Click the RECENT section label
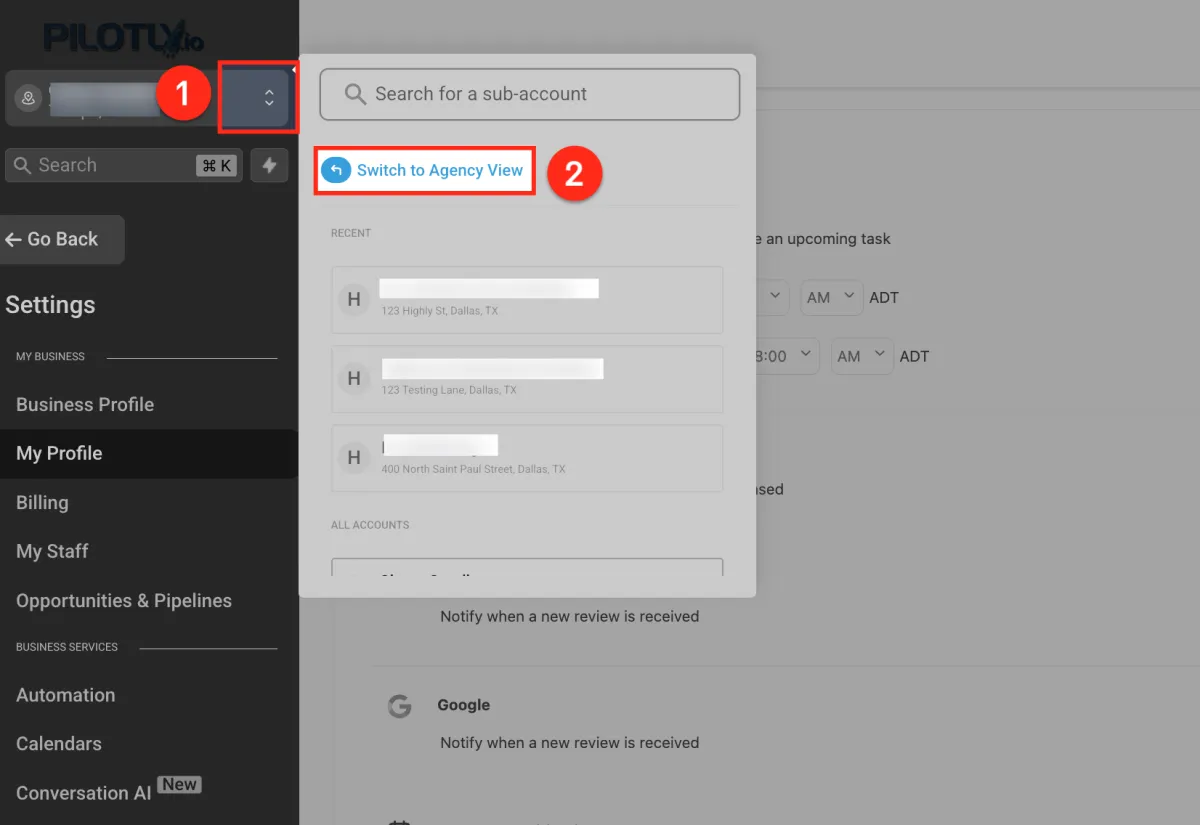Screen dimensions: 1200x825 tap(351, 233)
